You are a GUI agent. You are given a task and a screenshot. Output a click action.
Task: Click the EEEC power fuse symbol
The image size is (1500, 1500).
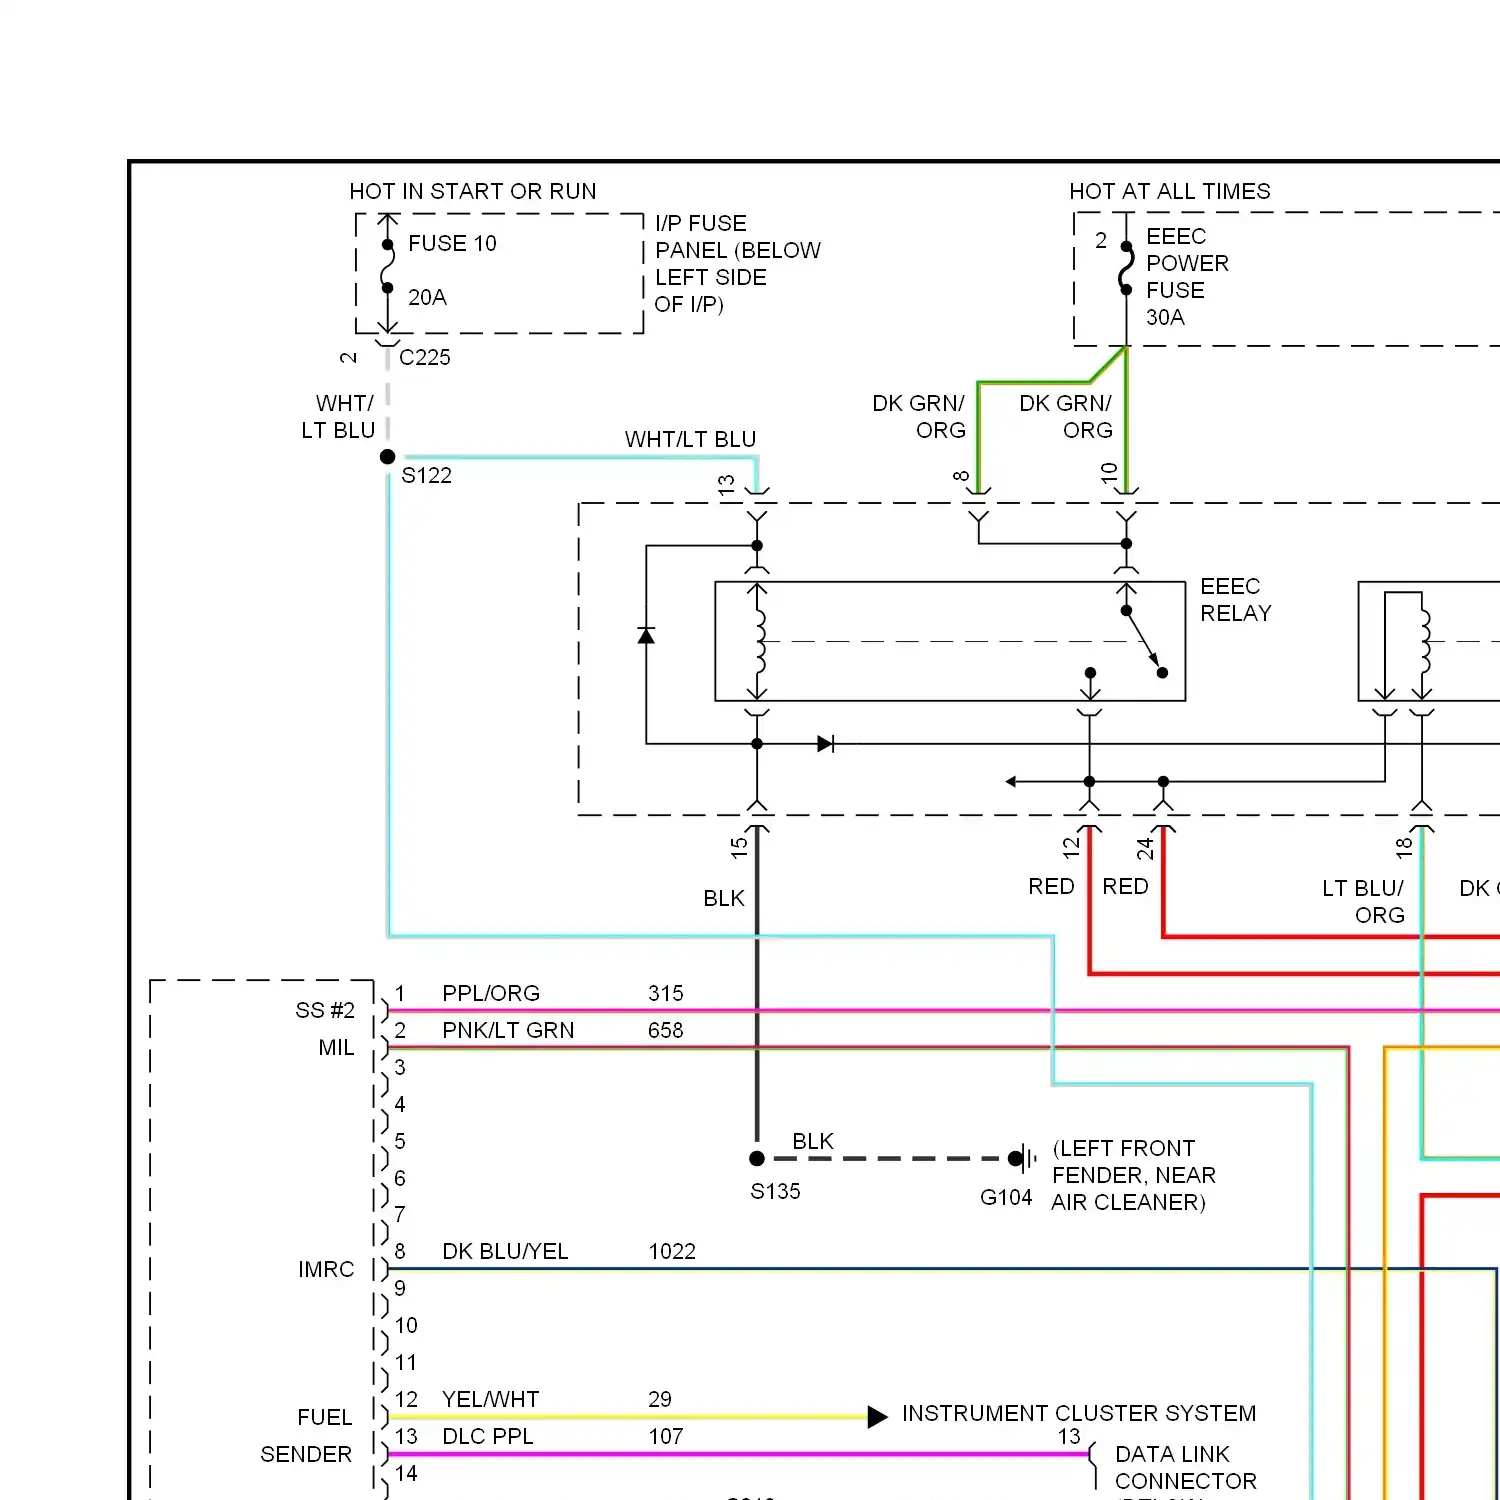point(1126,268)
